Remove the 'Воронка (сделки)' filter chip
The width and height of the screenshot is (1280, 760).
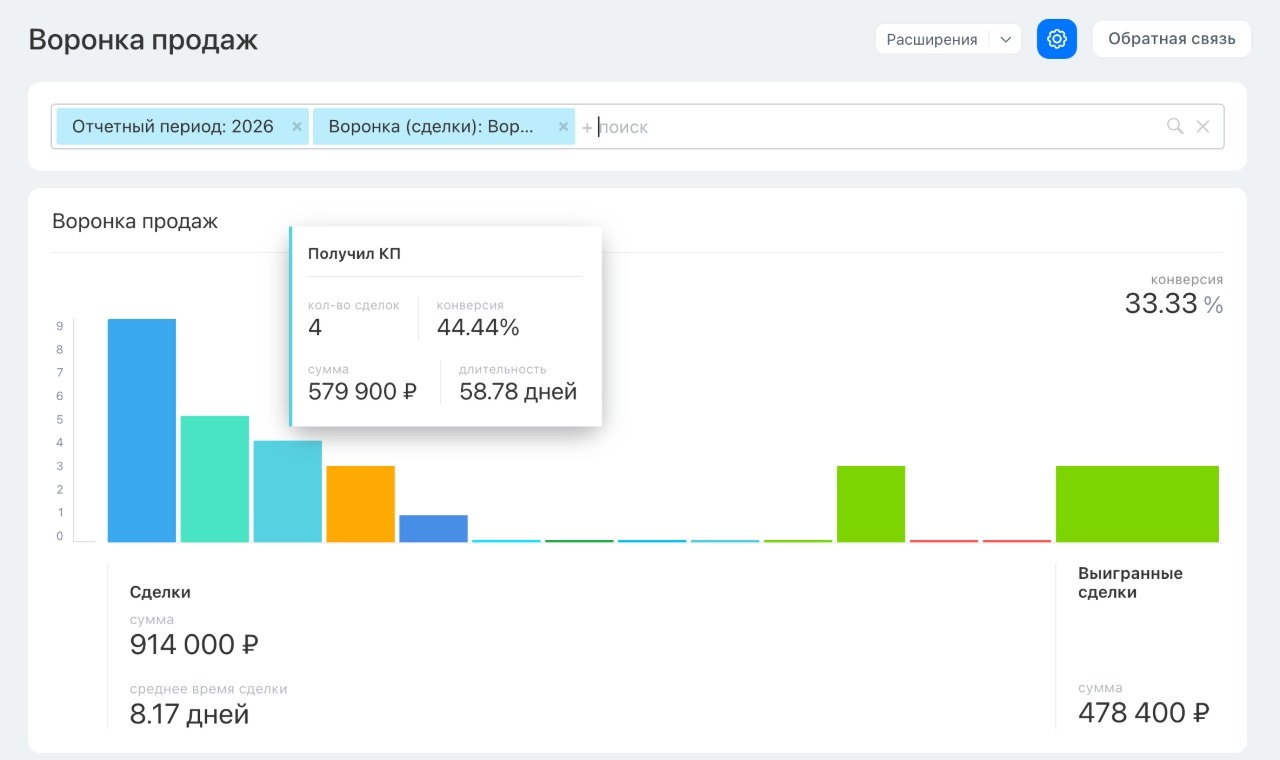pos(563,127)
